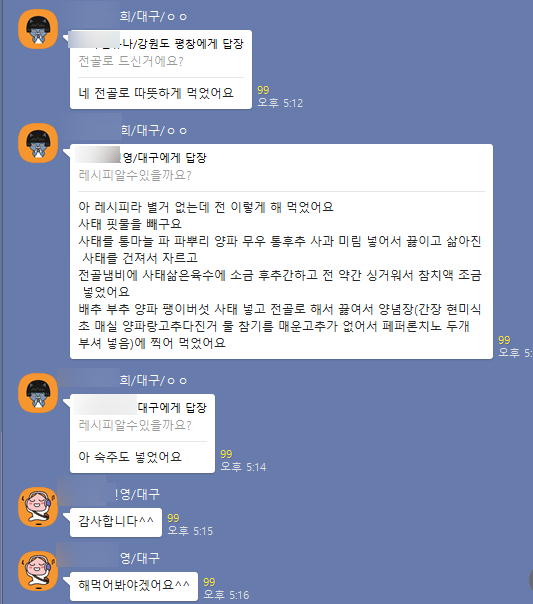Select the '네 전골로 따뜻하게 먹었어요' message
The image size is (533, 604).
pos(156,93)
